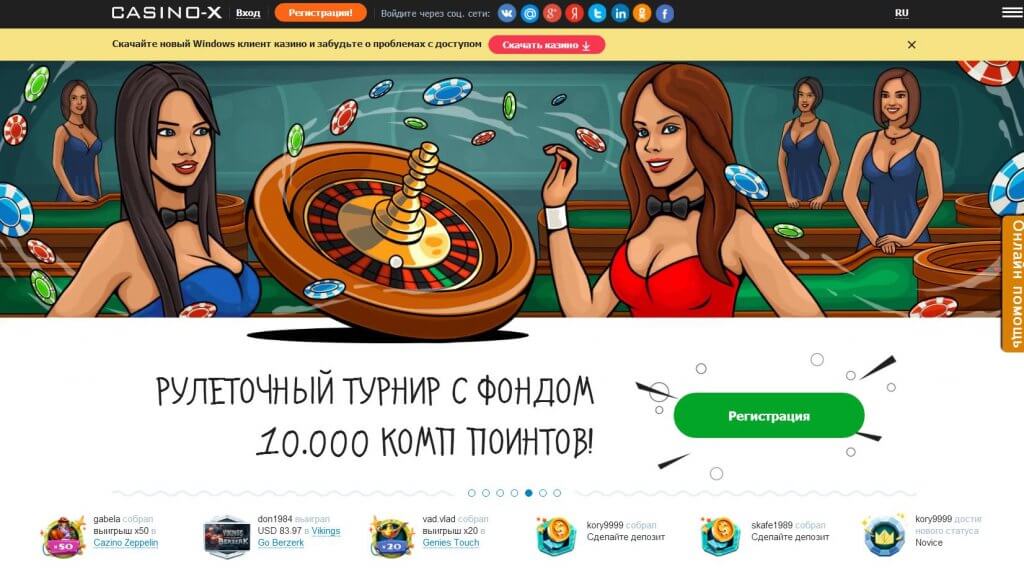Select the first carousel slide dot
Screen dimensions: 1024x568
(x=472, y=493)
